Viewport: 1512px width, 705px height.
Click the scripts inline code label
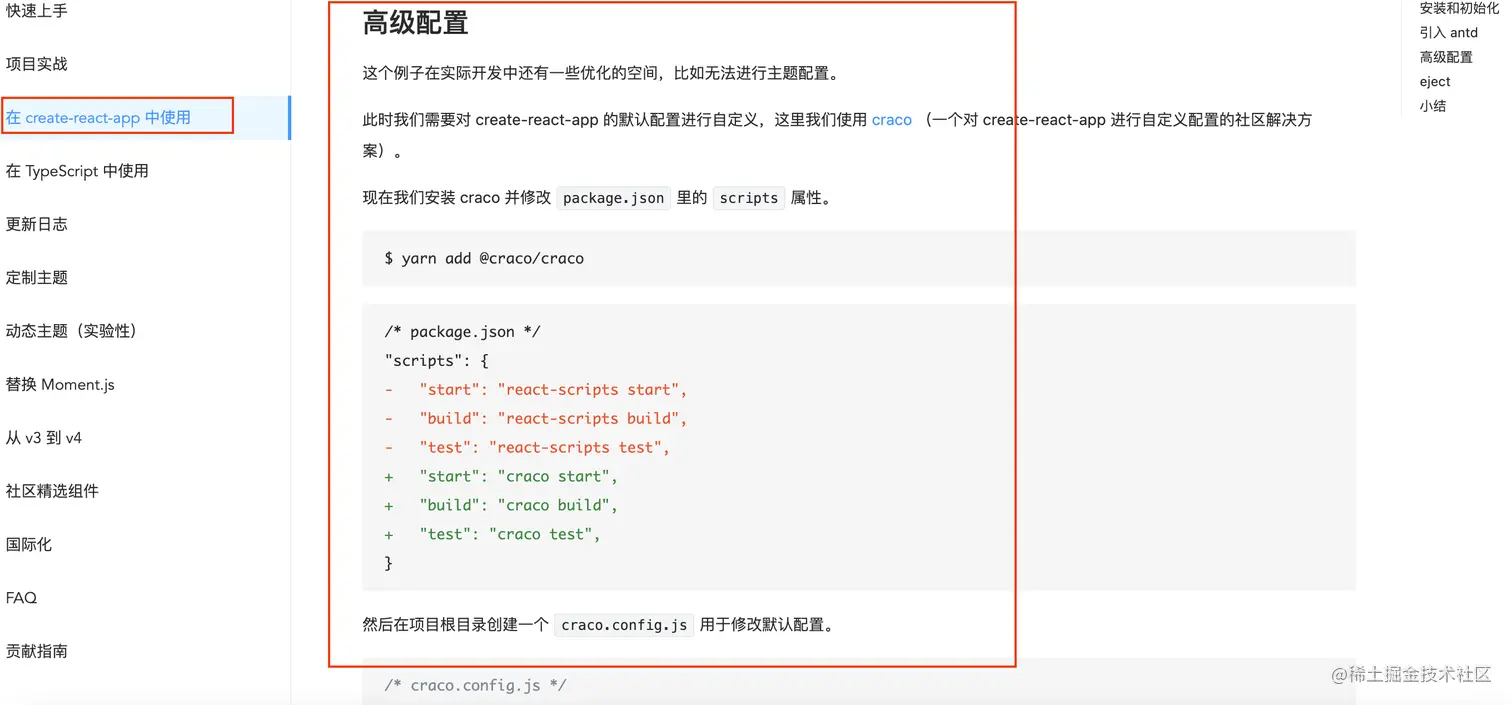[x=748, y=198]
